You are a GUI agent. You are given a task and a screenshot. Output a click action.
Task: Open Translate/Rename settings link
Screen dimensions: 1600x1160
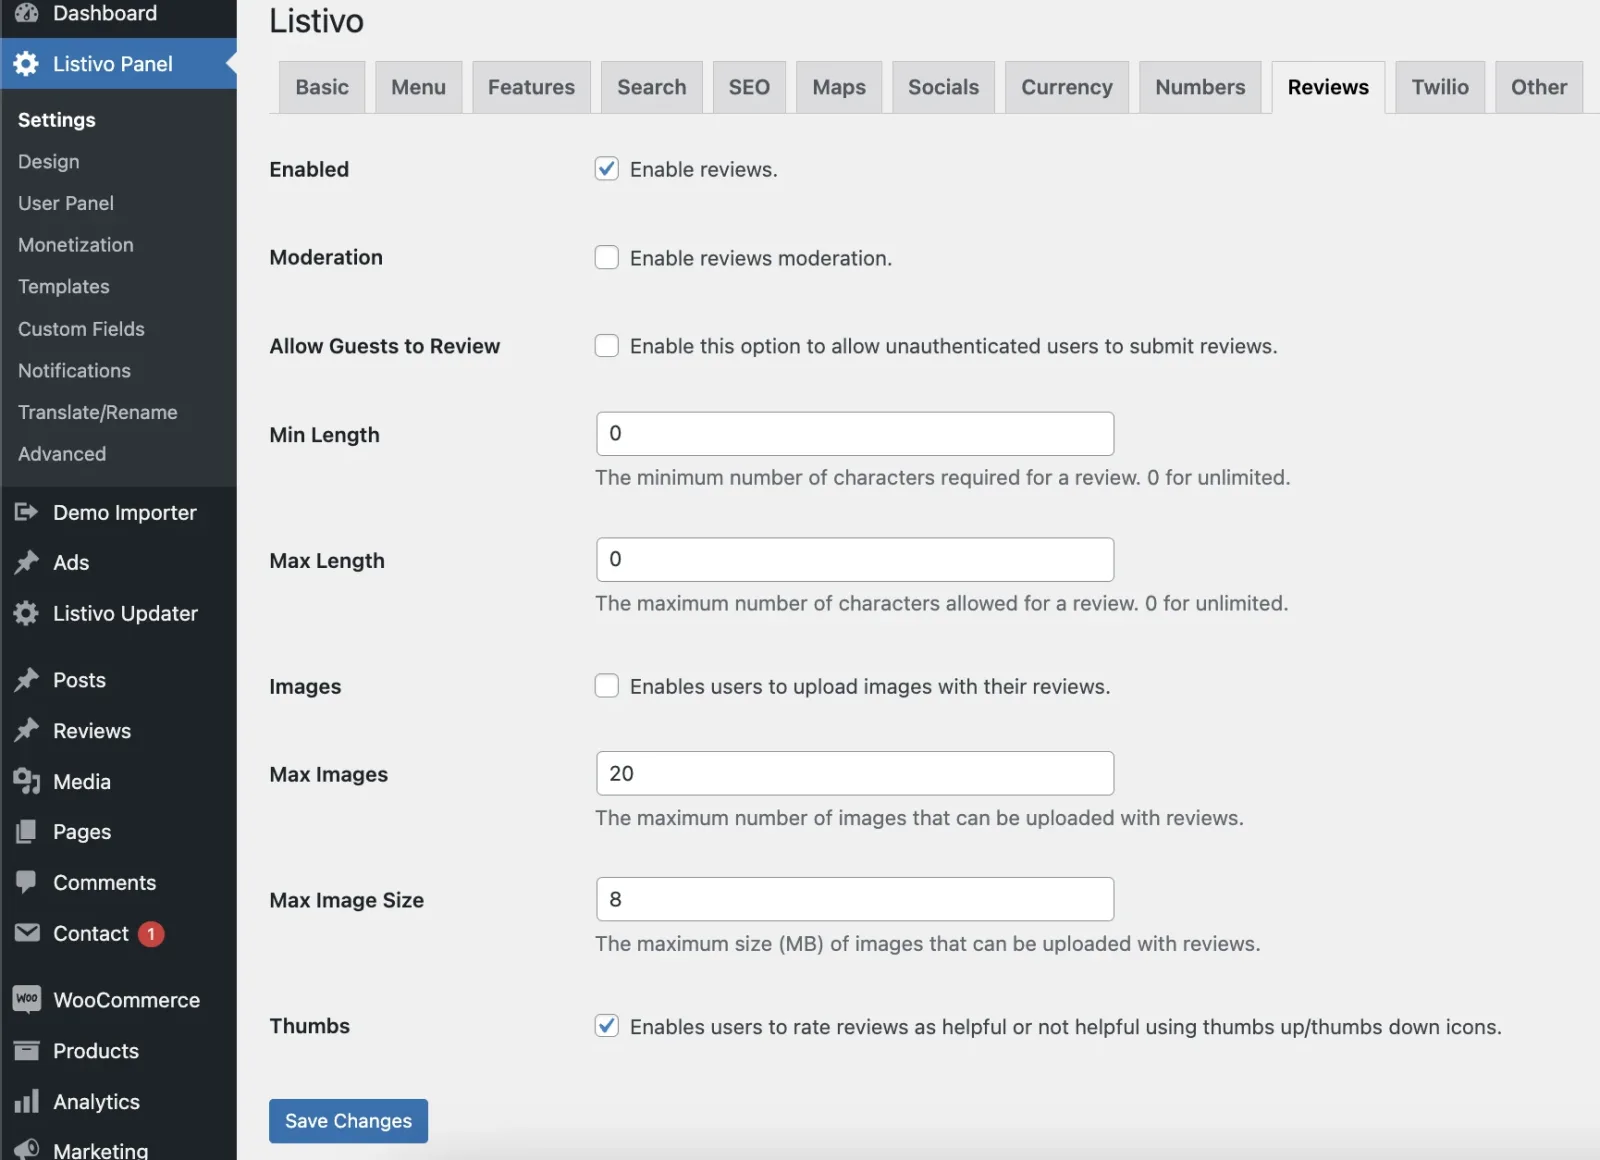98,412
